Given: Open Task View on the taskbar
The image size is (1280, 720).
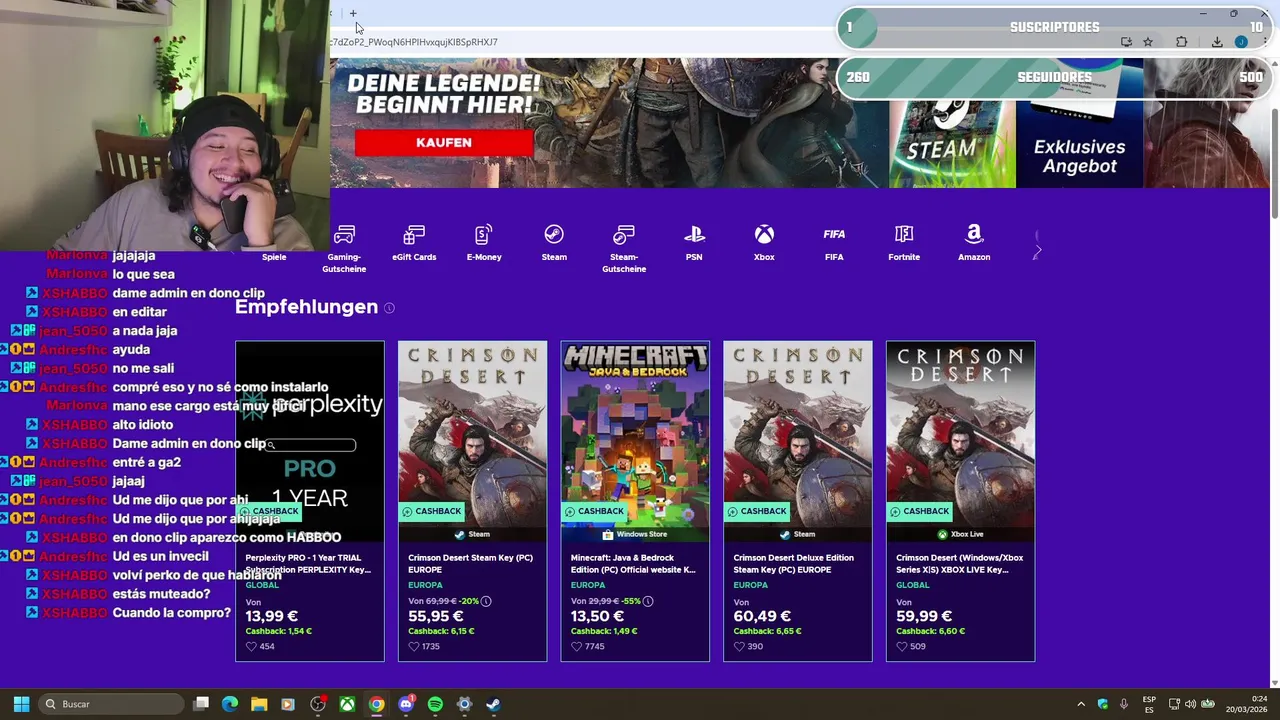Looking at the screenshot, I should [x=201, y=704].
